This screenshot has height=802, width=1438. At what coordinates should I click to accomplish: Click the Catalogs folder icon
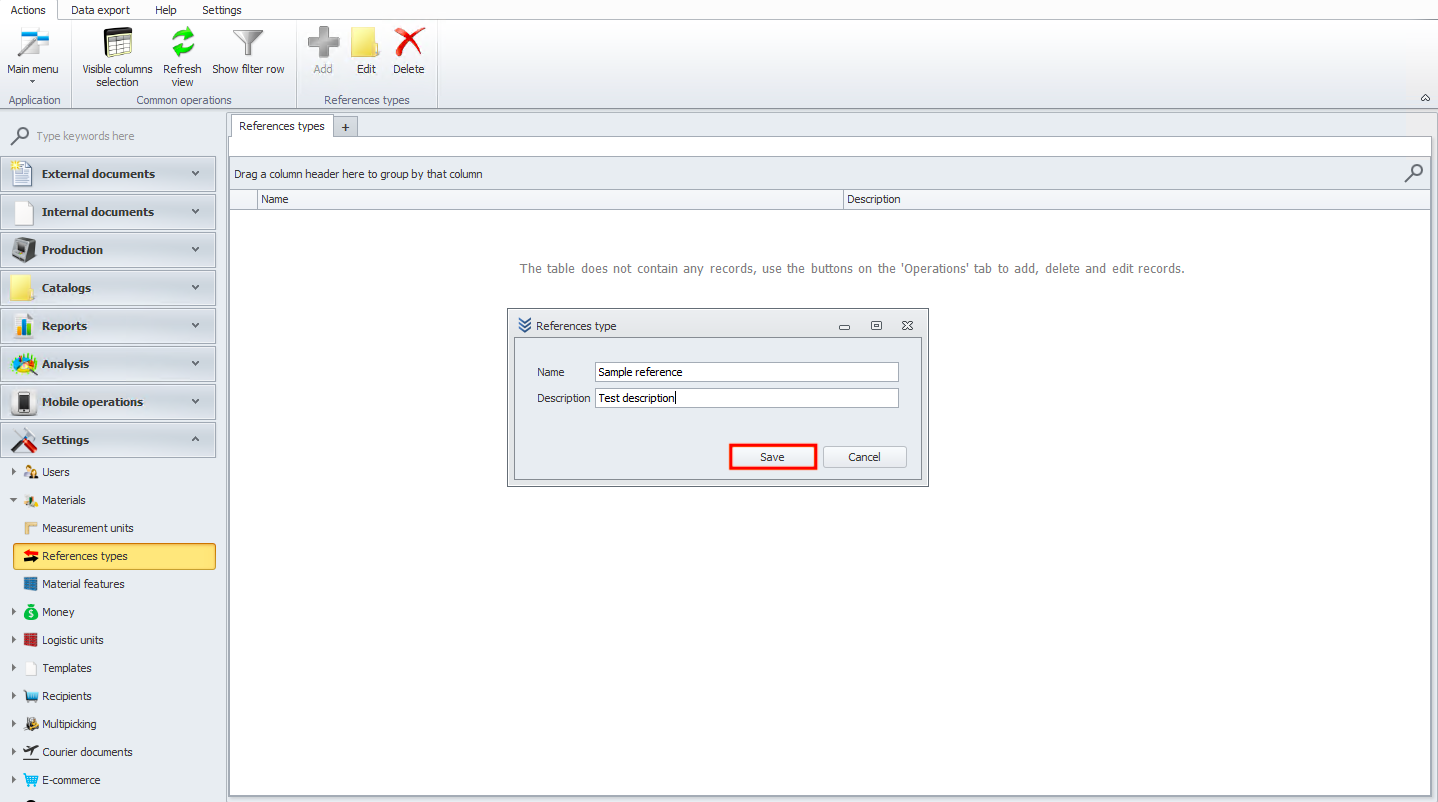click(22, 287)
